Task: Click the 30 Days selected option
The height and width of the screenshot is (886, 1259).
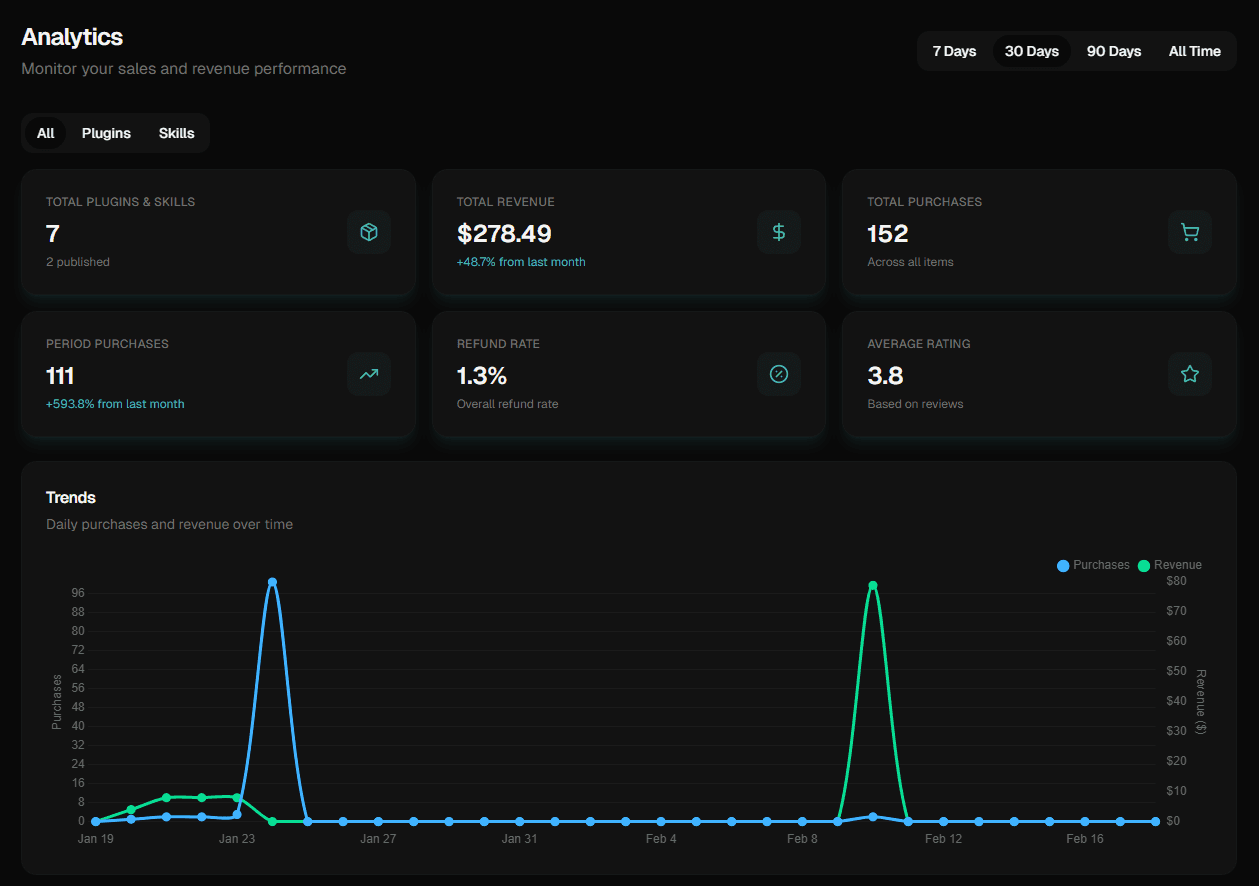Action: [1031, 51]
